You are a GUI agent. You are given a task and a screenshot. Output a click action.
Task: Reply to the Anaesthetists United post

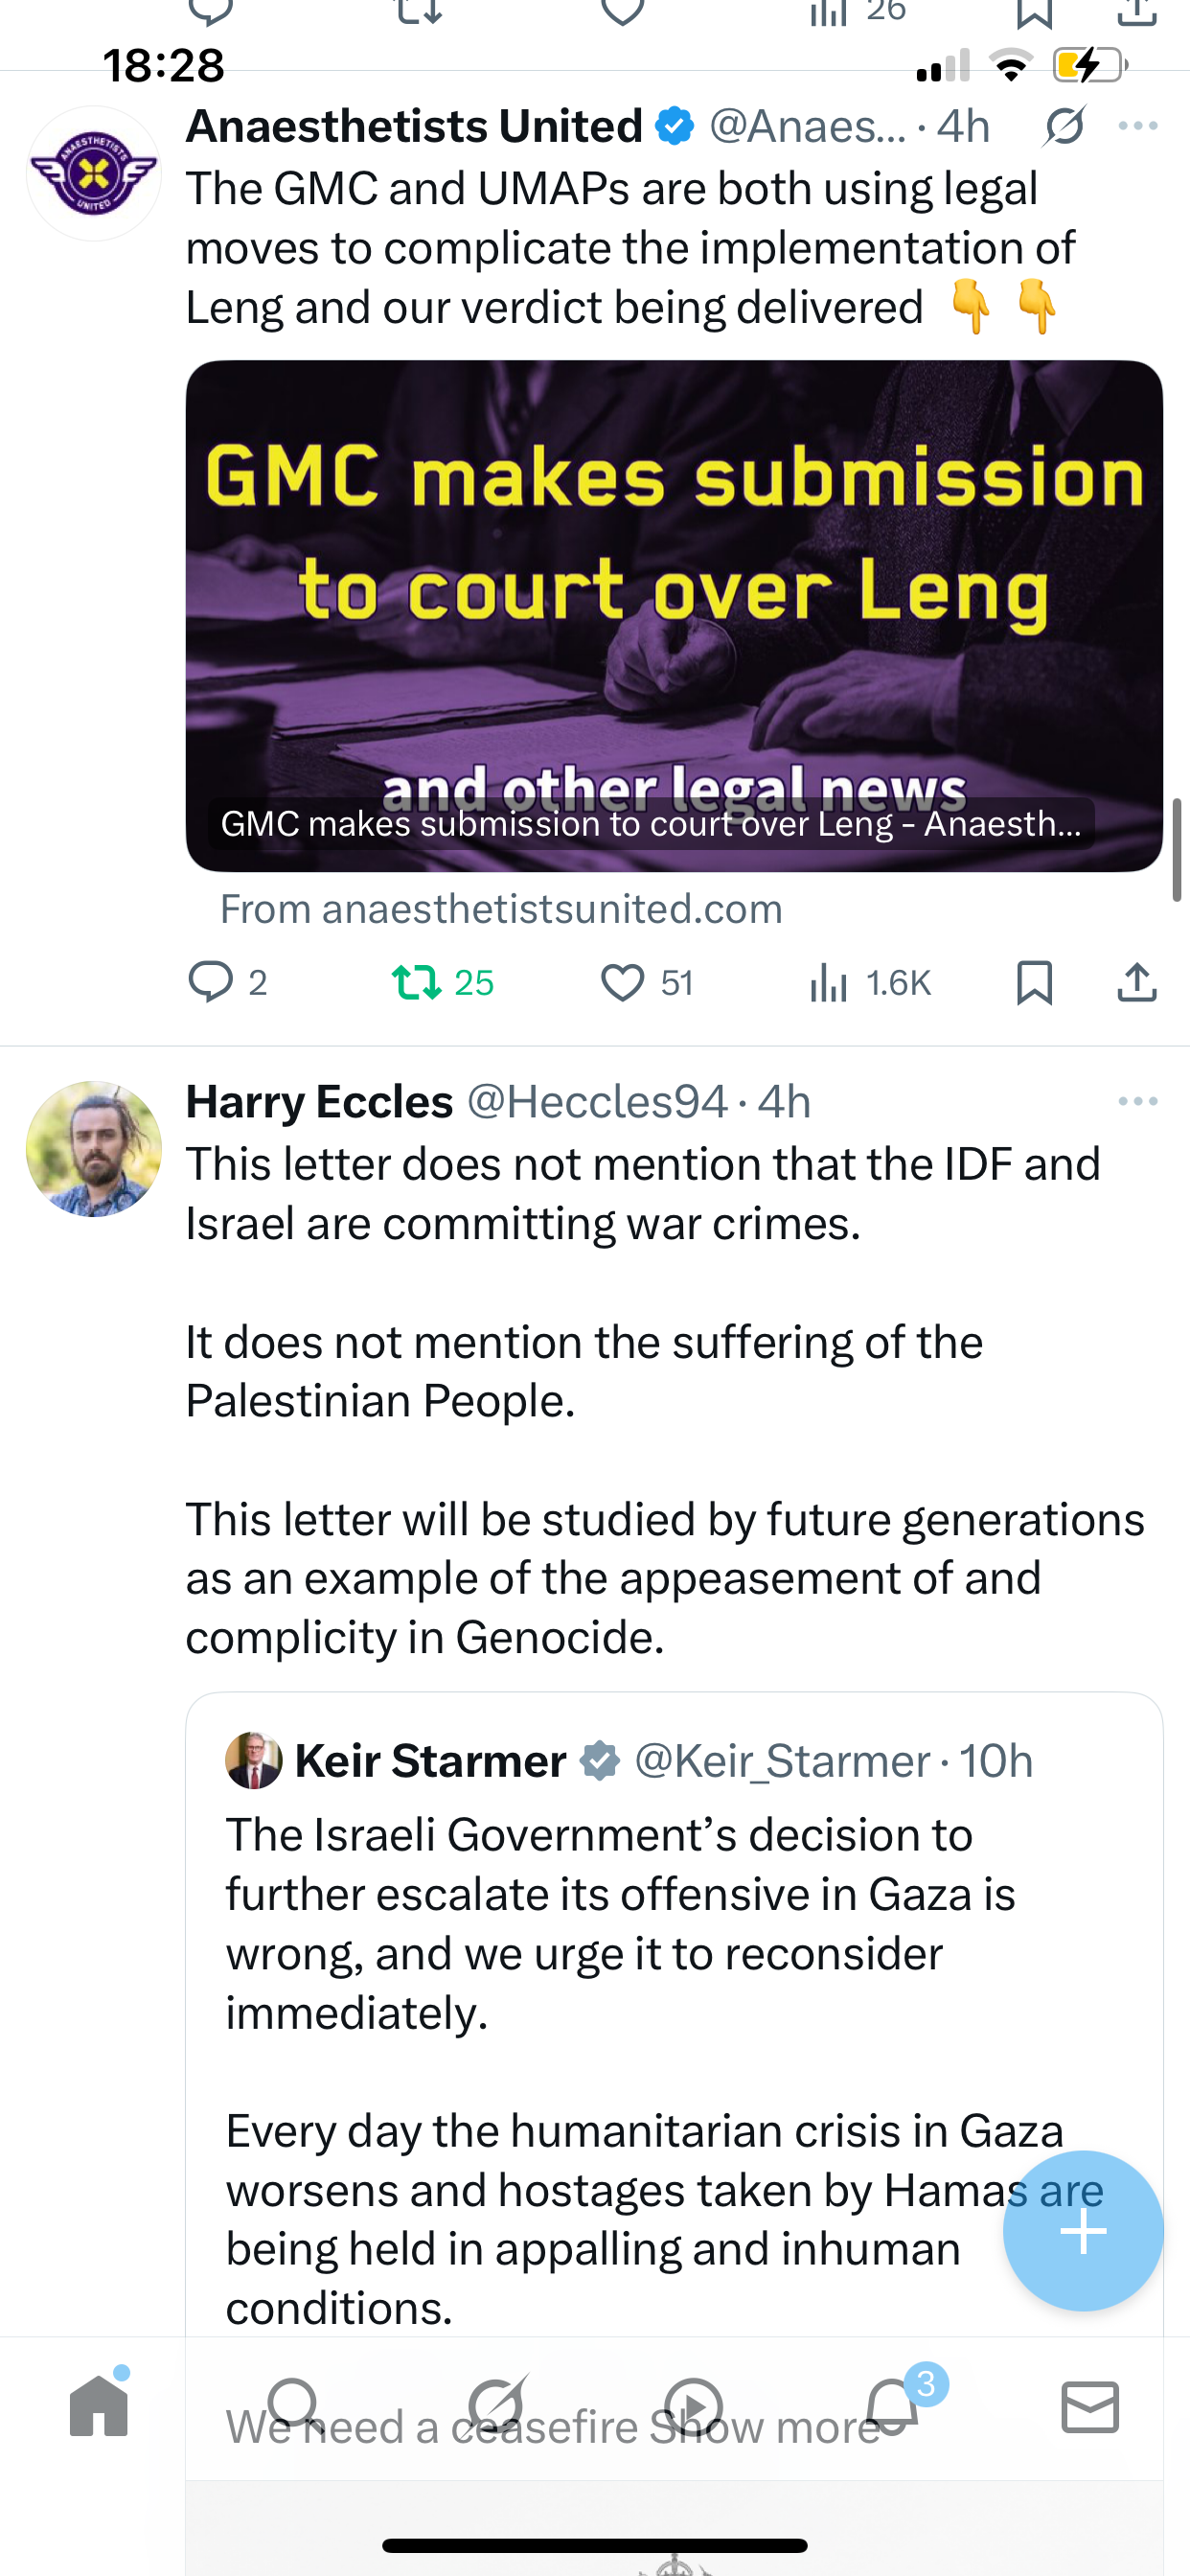click(211, 982)
